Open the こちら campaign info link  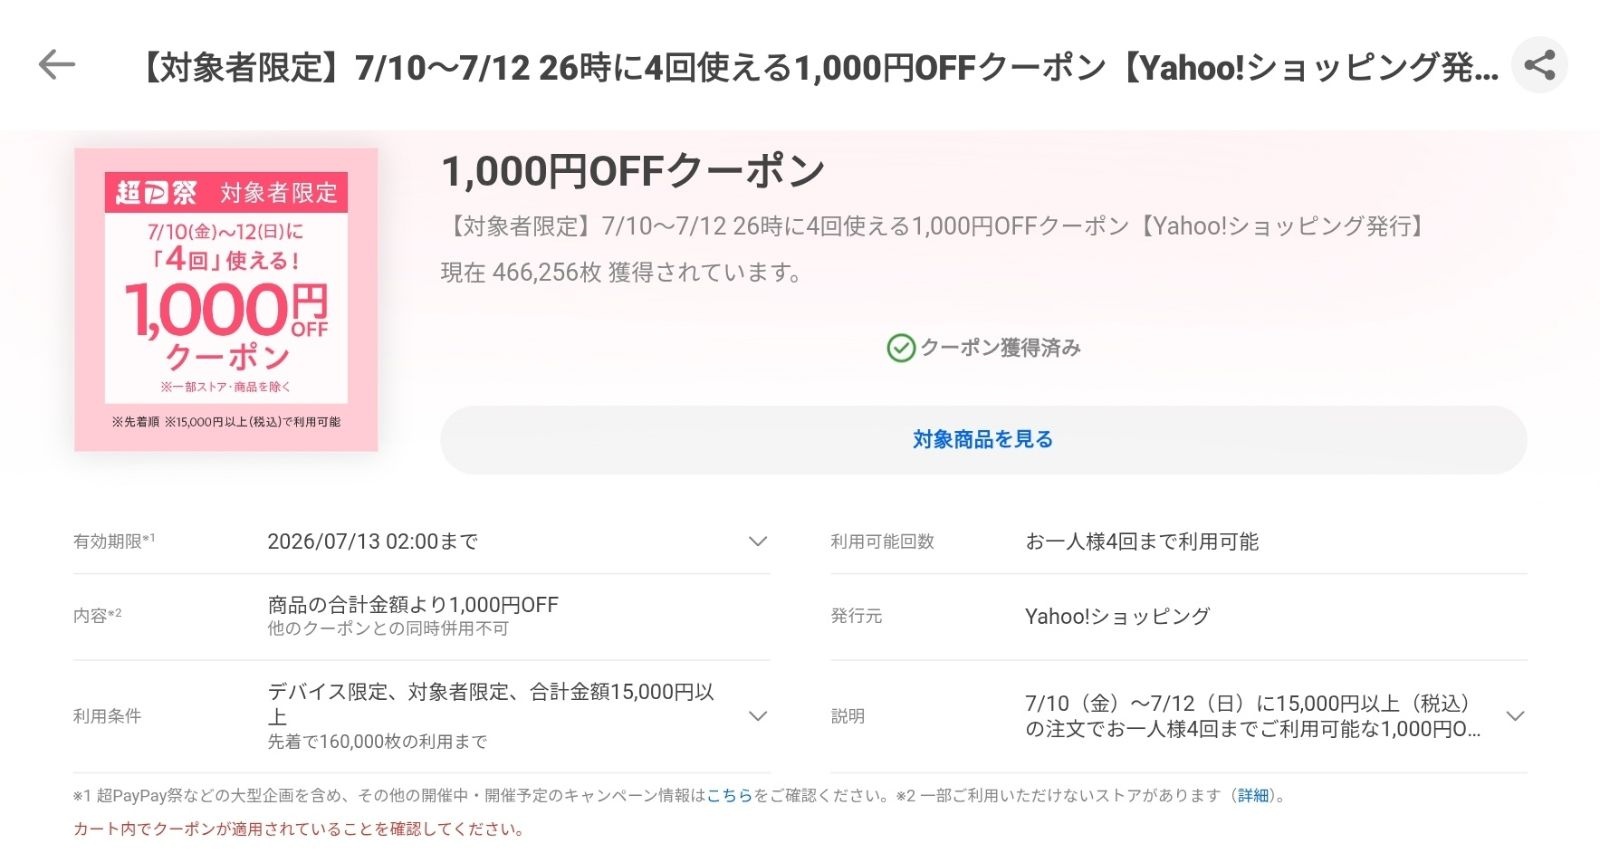pyautogui.click(x=730, y=796)
